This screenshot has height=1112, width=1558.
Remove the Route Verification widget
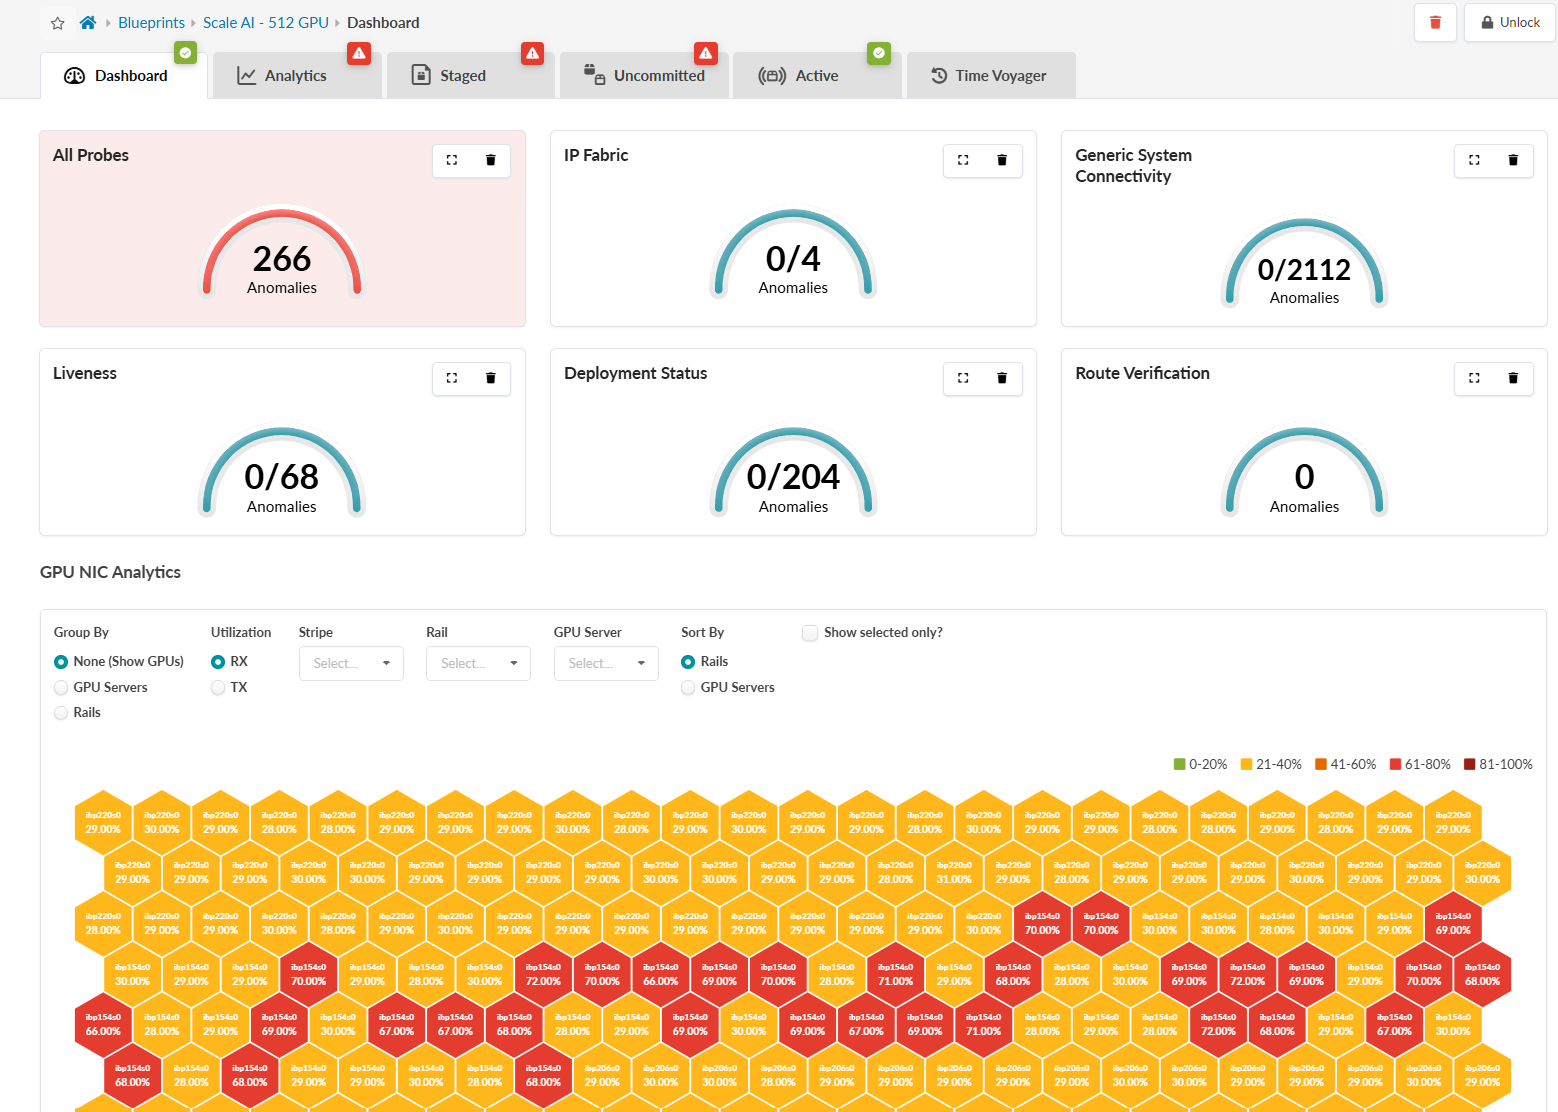tap(1513, 378)
